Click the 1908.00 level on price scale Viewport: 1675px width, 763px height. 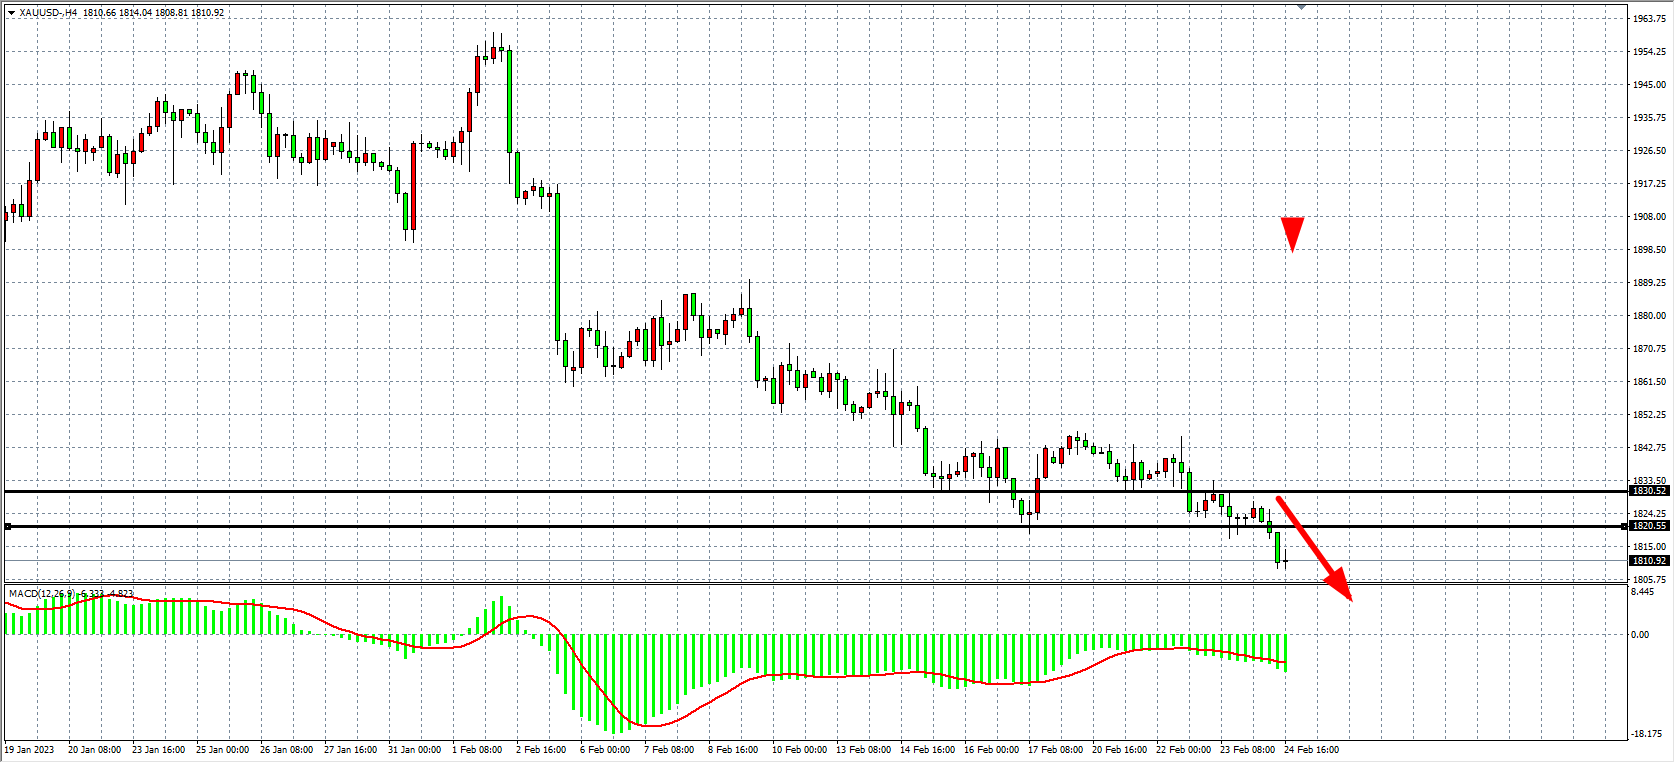point(1649,217)
